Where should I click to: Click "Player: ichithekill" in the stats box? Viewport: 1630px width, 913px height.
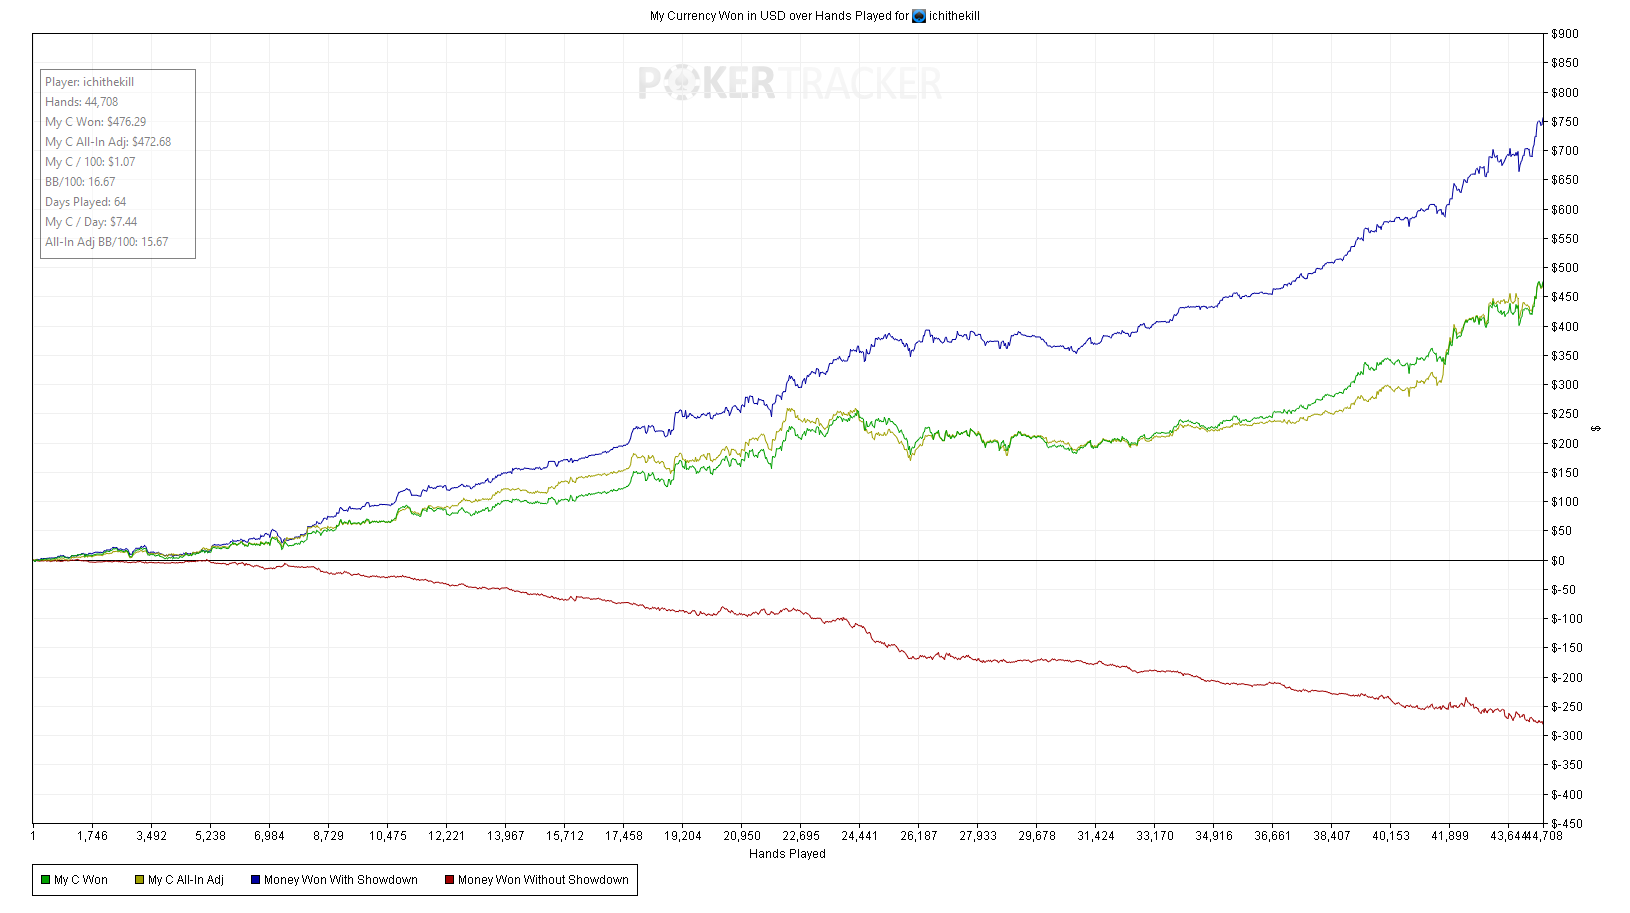point(89,82)
